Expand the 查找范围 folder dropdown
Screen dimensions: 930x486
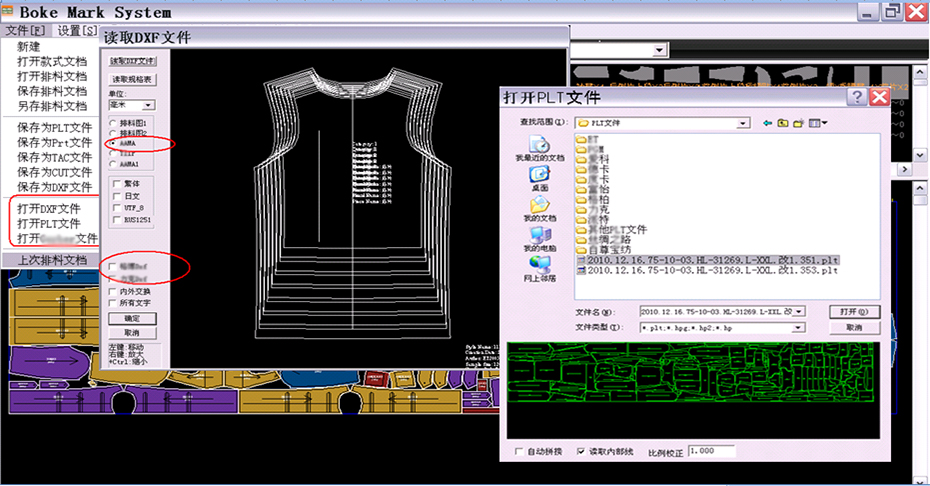tap(743, 123)
